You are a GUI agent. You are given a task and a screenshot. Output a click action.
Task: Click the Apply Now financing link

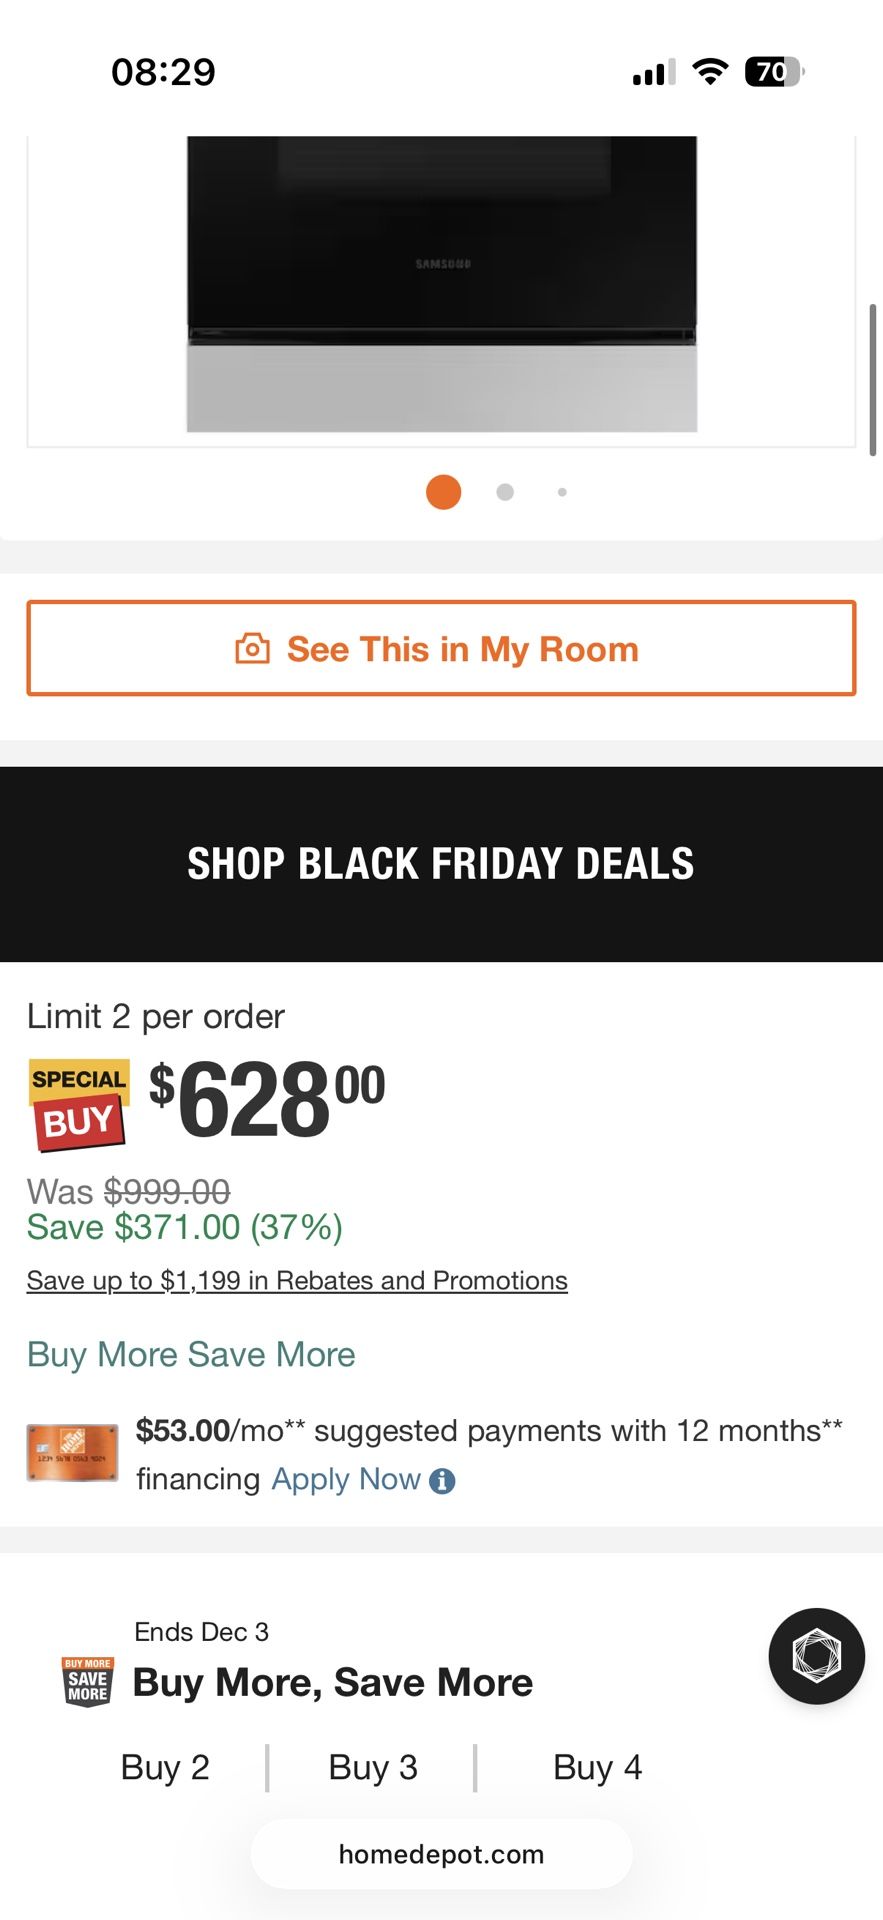click(x=346, y=1479)
